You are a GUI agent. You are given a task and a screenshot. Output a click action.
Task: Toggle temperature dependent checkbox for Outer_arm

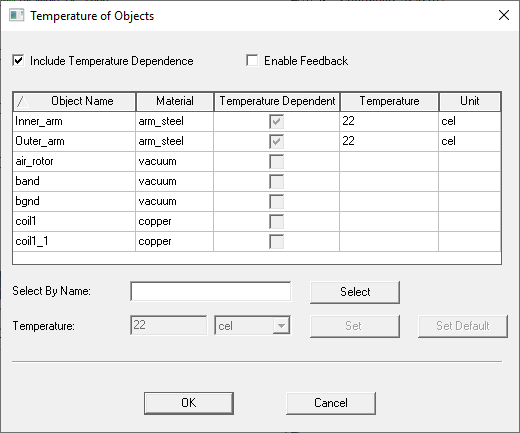(277, 142)
